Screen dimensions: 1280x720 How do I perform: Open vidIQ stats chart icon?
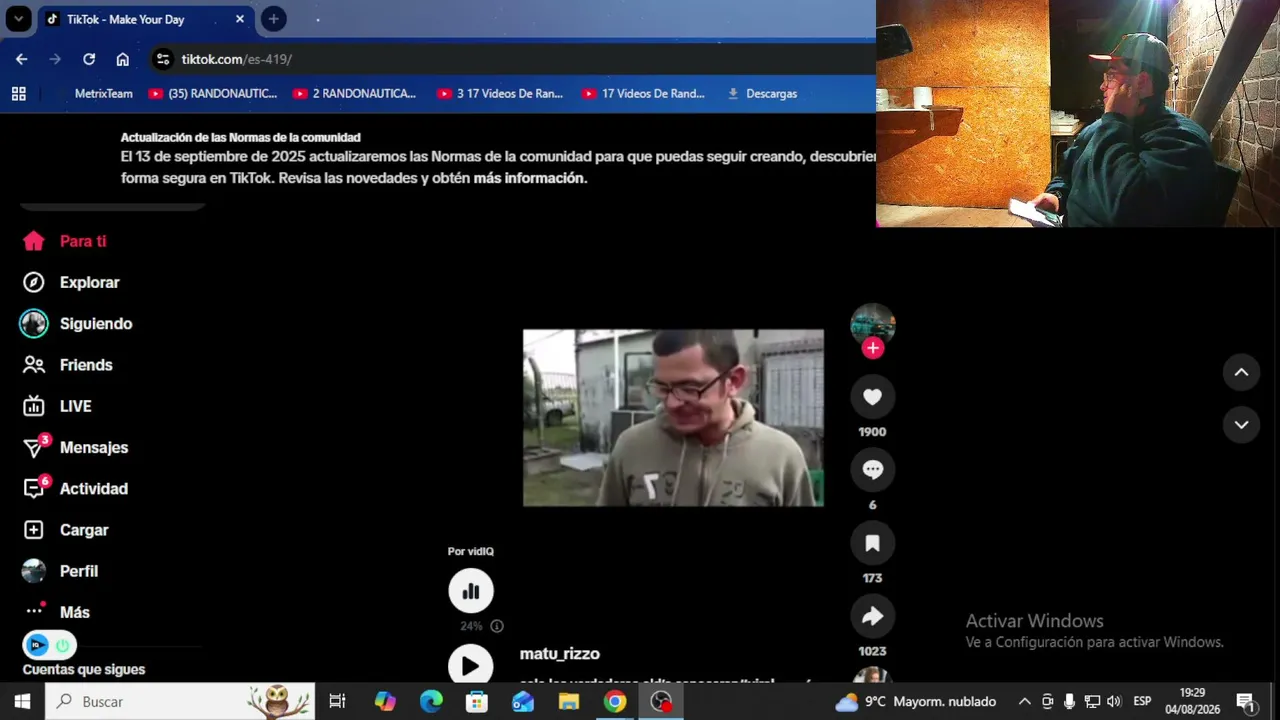471,590
